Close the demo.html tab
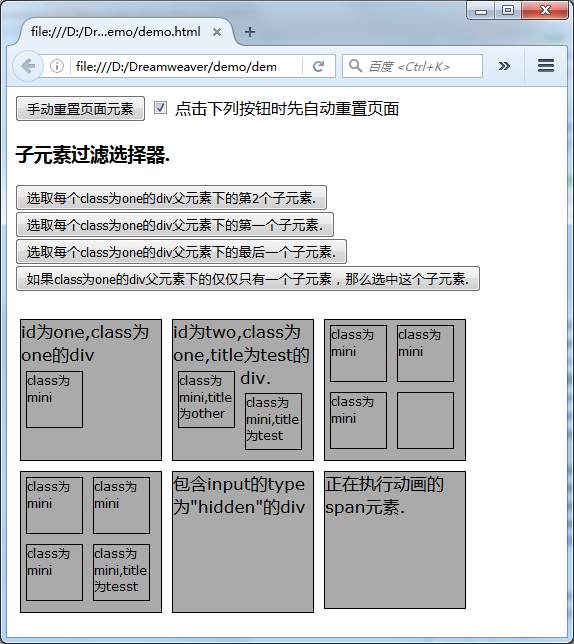Image resolution: width=574 pixels, height=644 pixels. pos(217,32)
